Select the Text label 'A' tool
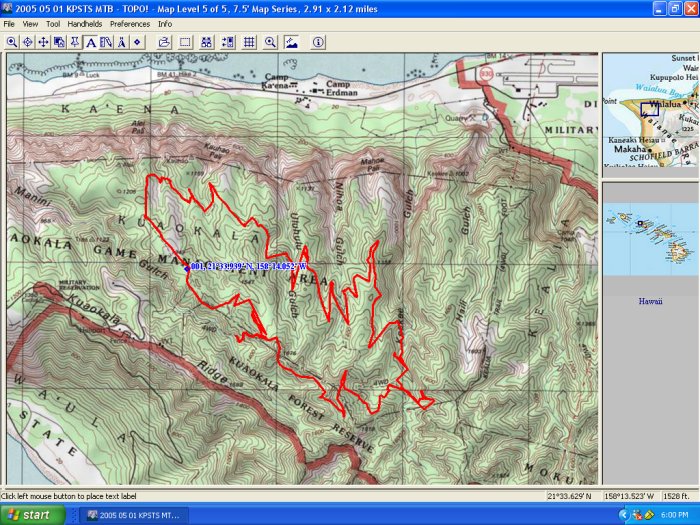 91,42
